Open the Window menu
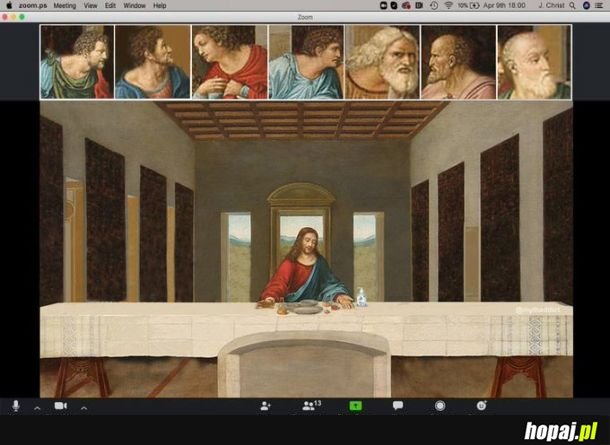The image size is (610, 445). (x=134, y=5)
